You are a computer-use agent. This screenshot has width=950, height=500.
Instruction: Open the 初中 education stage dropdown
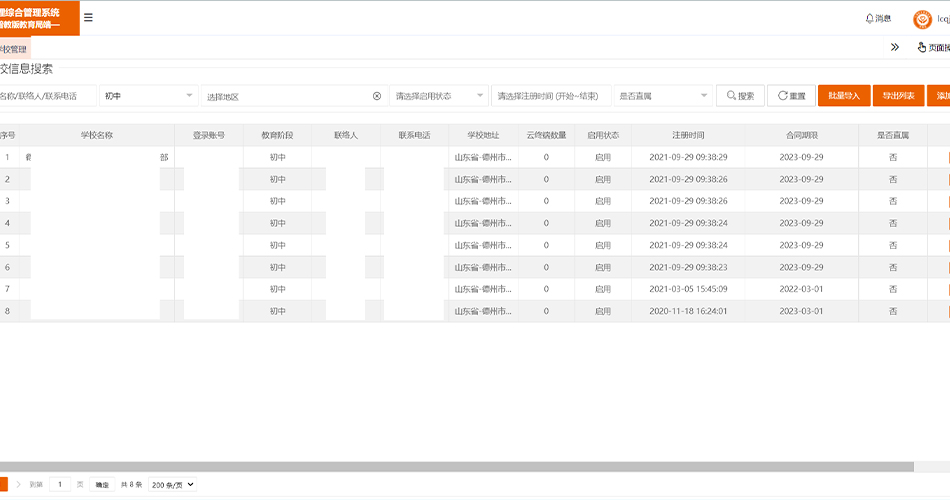pos(147,96)
